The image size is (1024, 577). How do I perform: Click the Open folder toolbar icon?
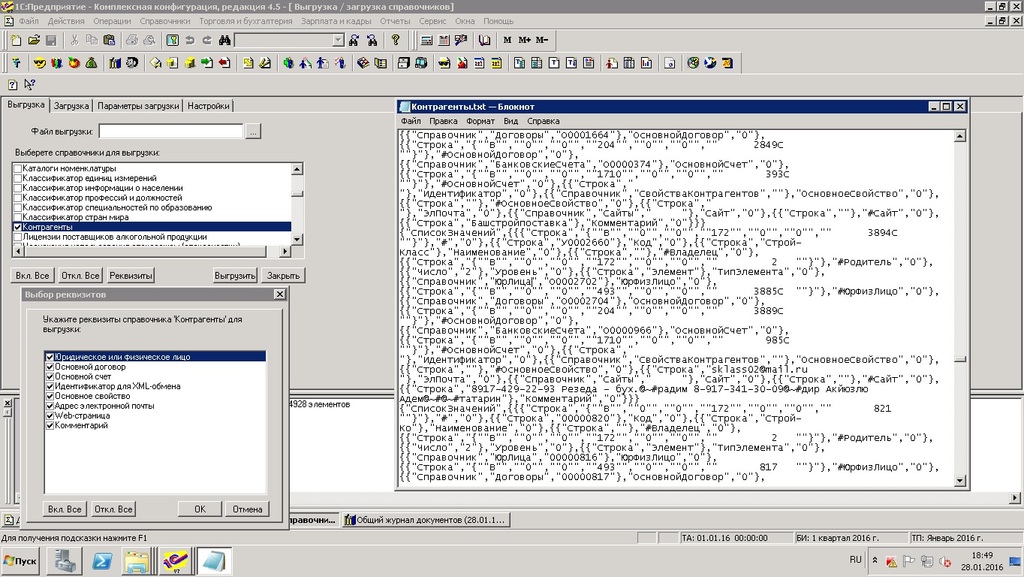(x=34, y=40)
